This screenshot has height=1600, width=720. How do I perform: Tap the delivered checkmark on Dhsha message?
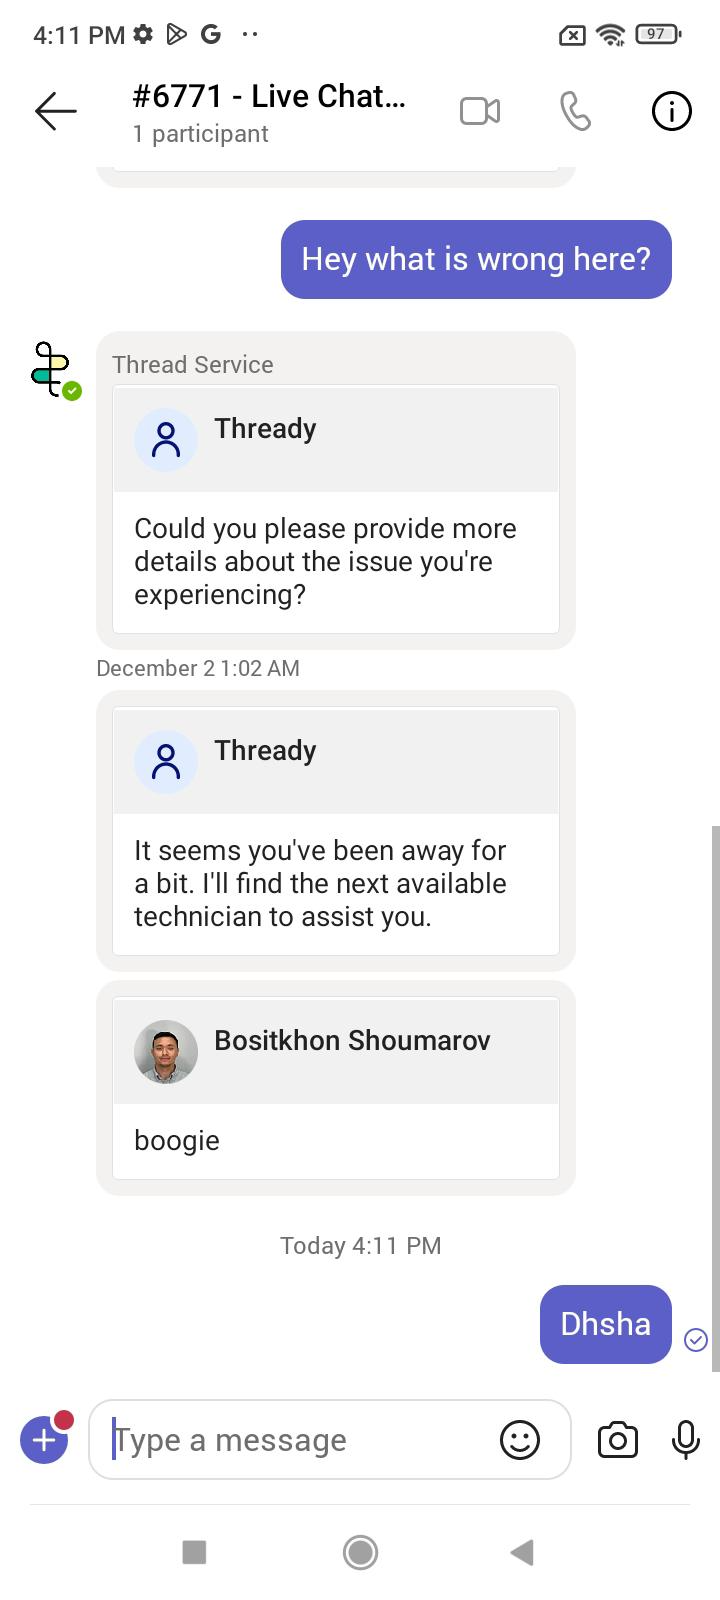(697, 1340)
